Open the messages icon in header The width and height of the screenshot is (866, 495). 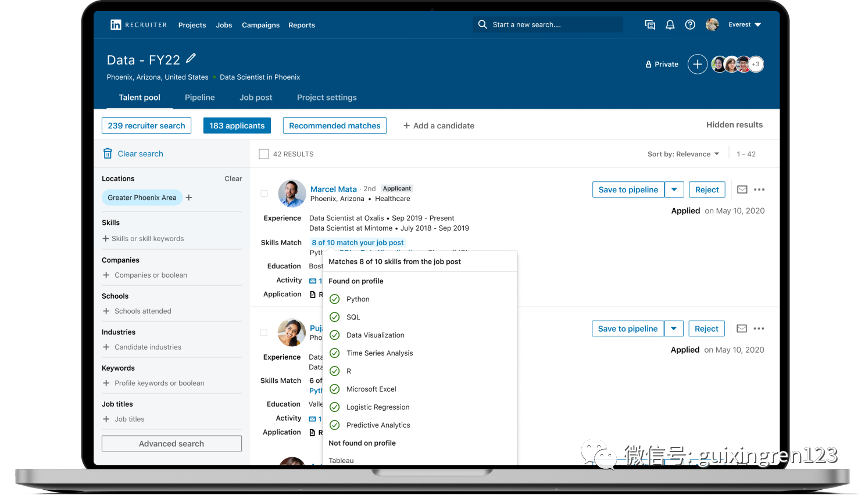point(650,25)
